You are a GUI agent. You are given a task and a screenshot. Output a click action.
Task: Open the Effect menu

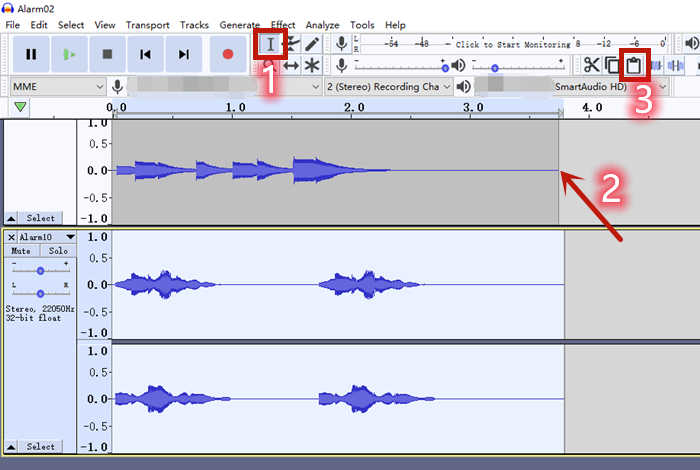click(x=283, y=25)
